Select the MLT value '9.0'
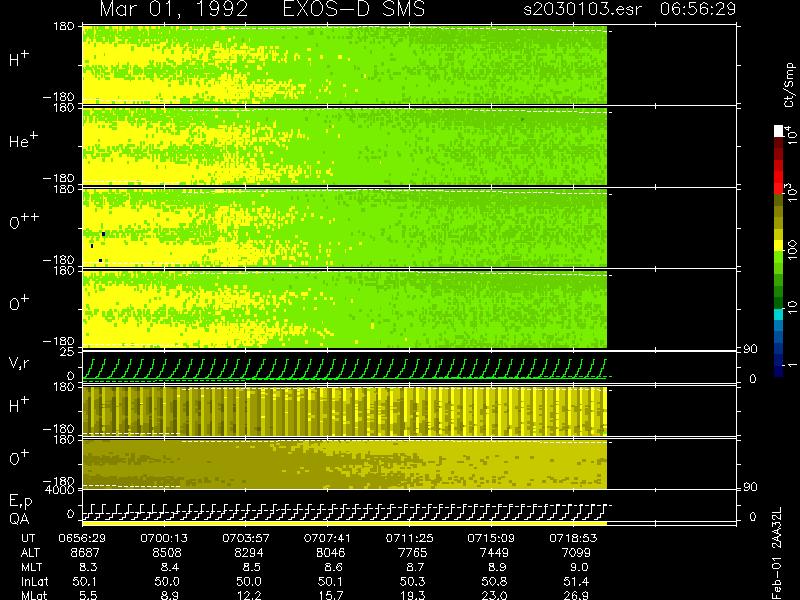800x600 pixels. 579,567
